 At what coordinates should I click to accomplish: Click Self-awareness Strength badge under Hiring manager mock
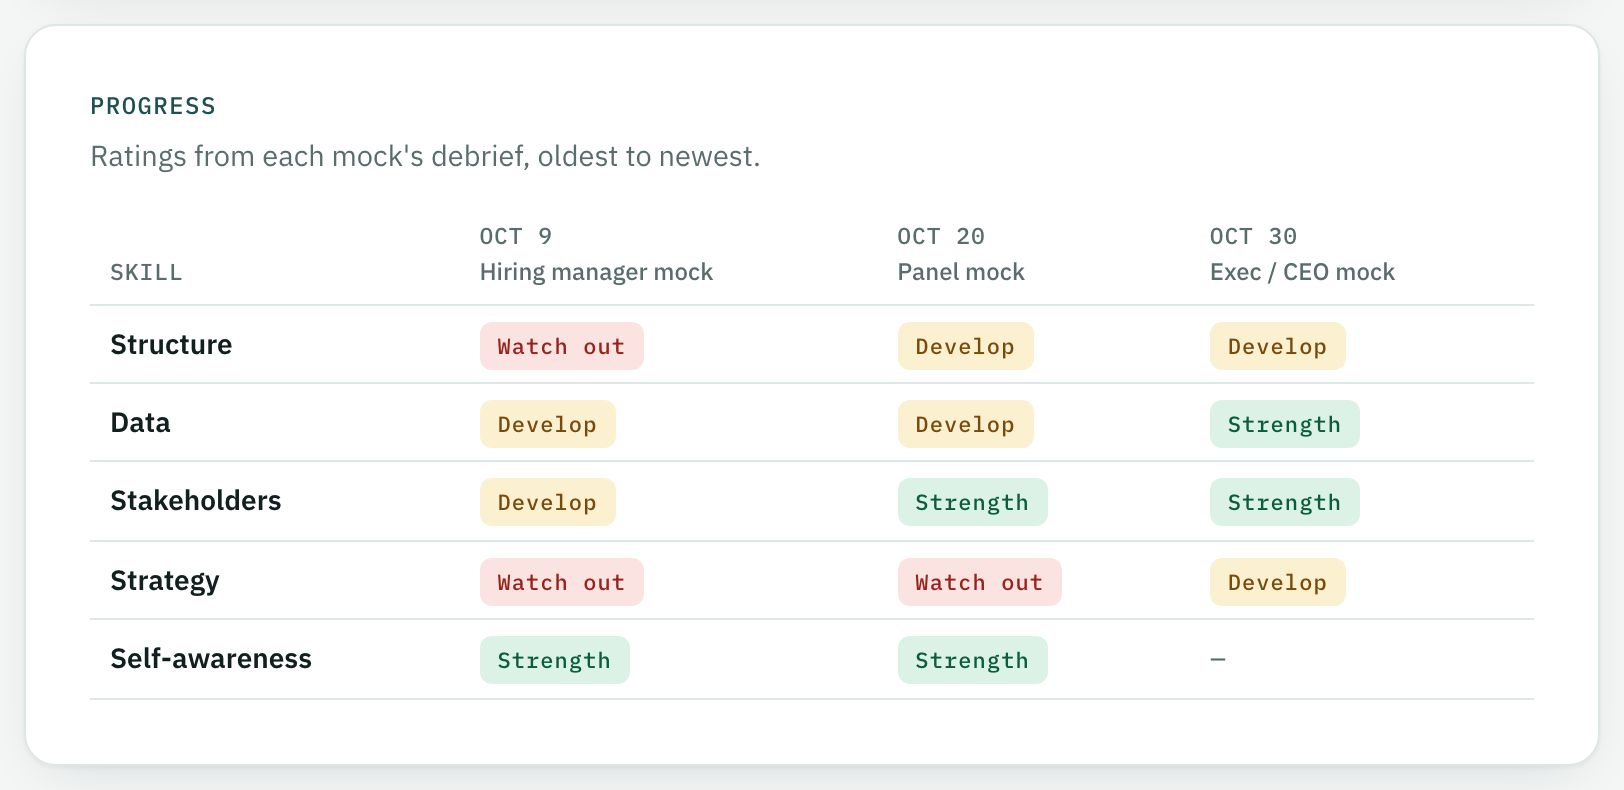pos(555,660)
